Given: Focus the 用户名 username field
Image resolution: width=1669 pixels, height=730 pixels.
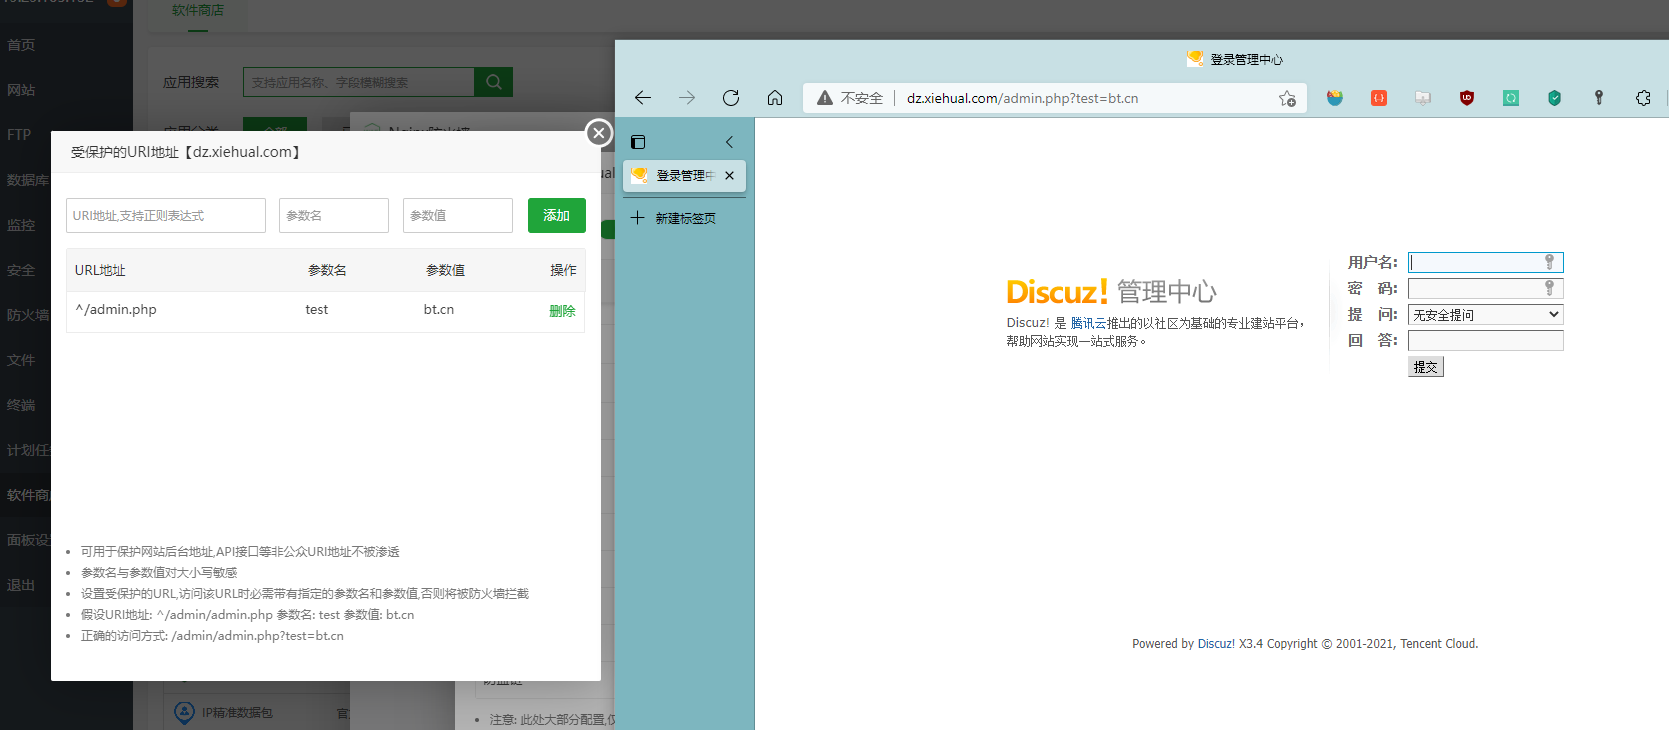Looking at the screenshot, I should point(1485,262).
